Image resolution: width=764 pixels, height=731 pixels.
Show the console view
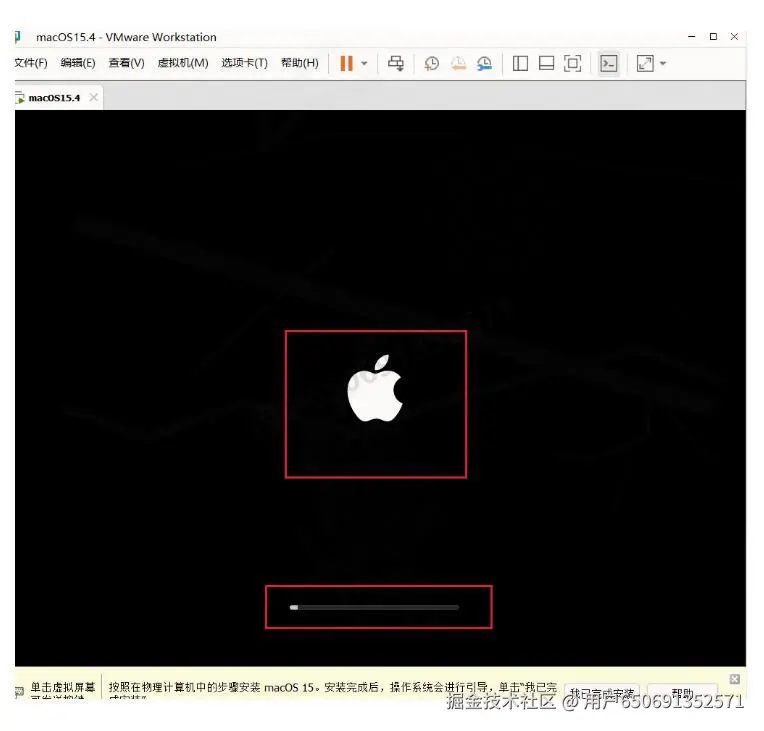coord(609,63)
